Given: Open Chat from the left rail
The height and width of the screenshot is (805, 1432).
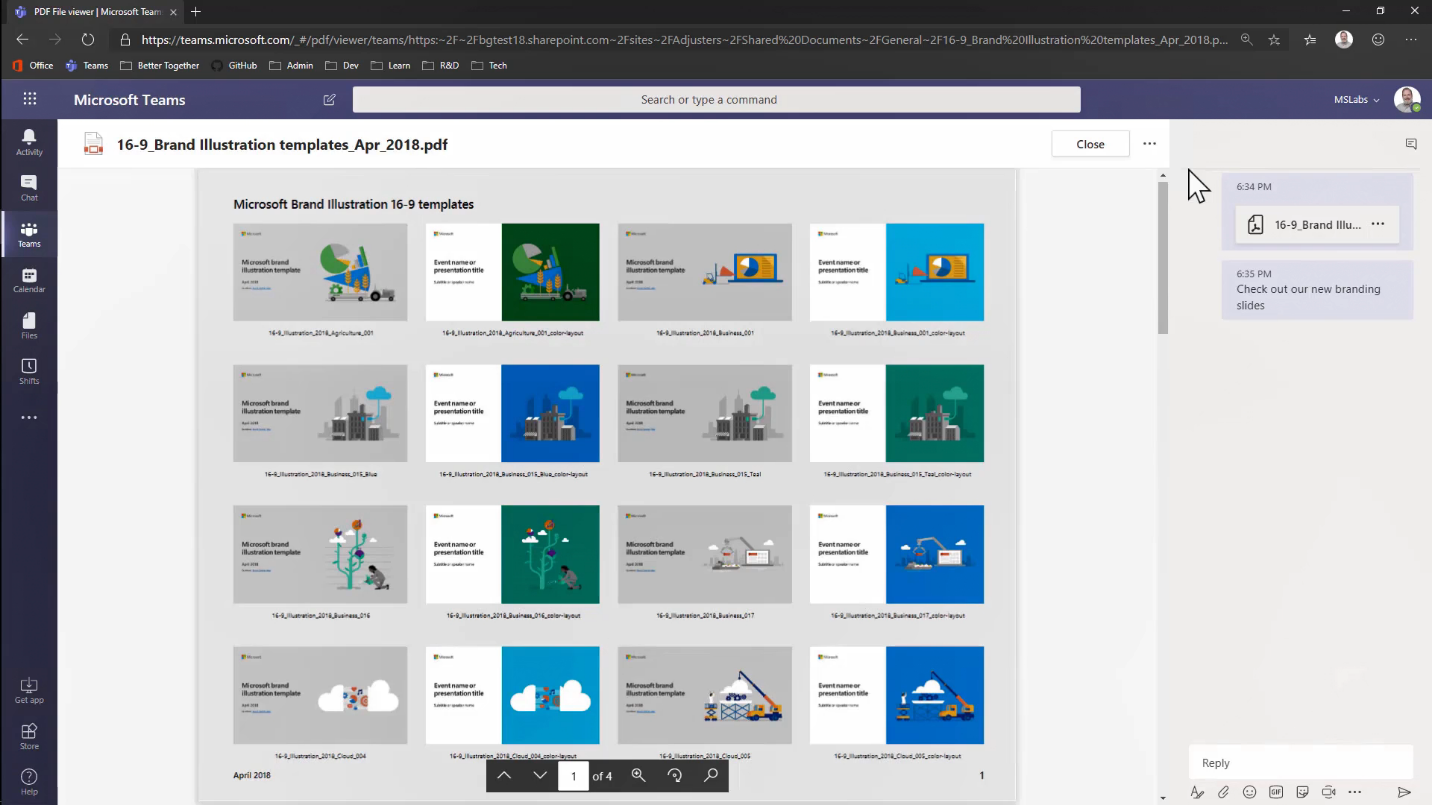Looking at the screenshot, I should coord(29,188).
